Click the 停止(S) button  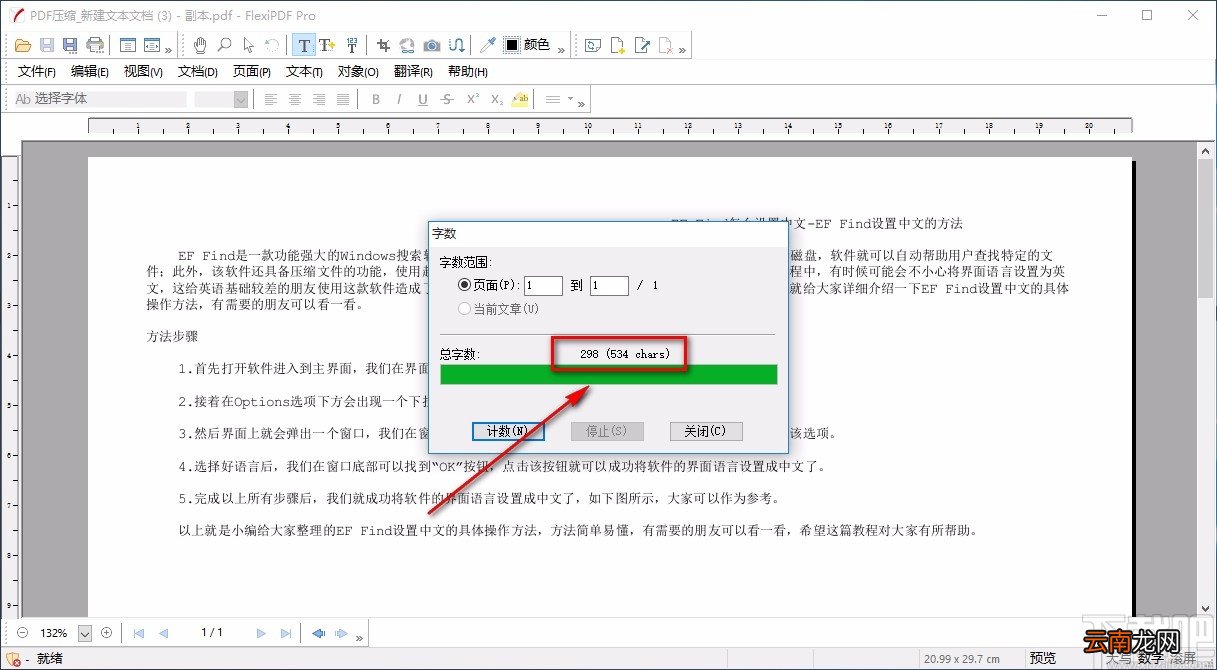click(607, 431)
